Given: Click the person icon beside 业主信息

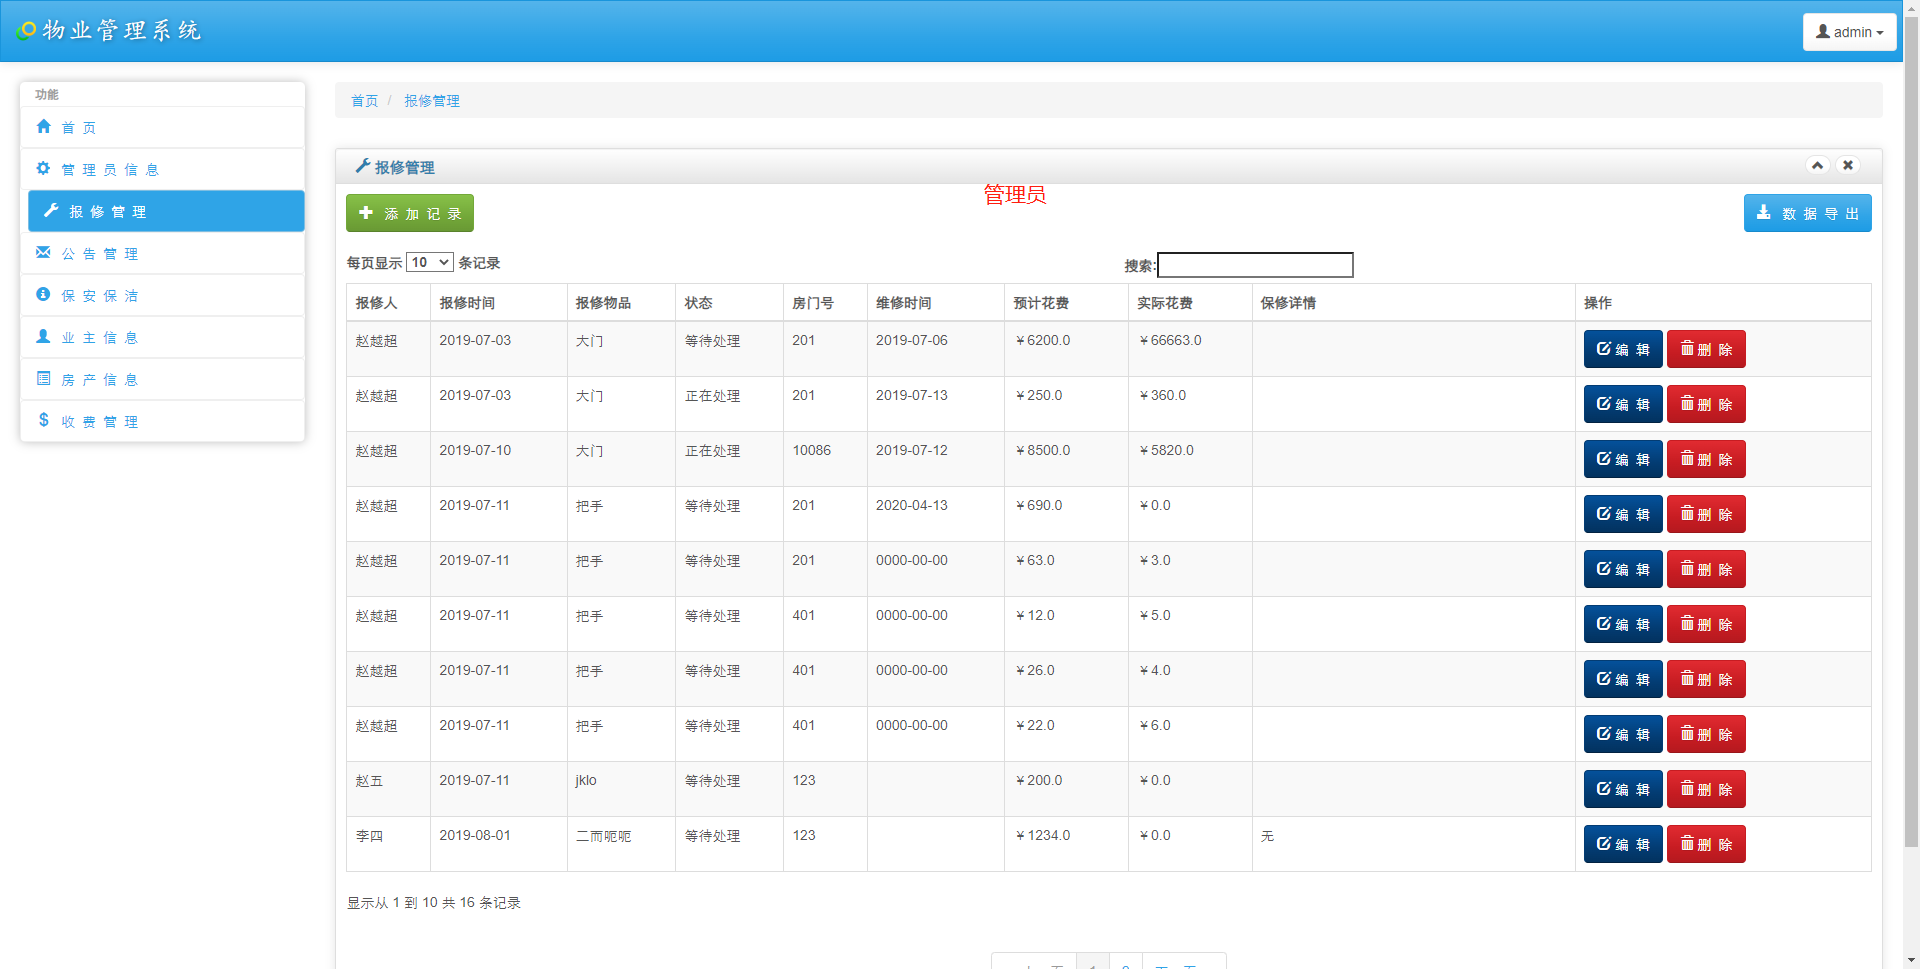Looking at the screenshot, I should pyautogui.click(x=43, y=337).
